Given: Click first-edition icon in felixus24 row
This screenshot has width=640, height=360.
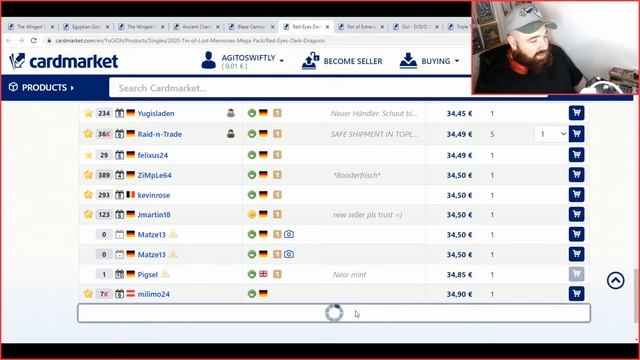Looking at the screenshot, I should (x=277, y=155).
